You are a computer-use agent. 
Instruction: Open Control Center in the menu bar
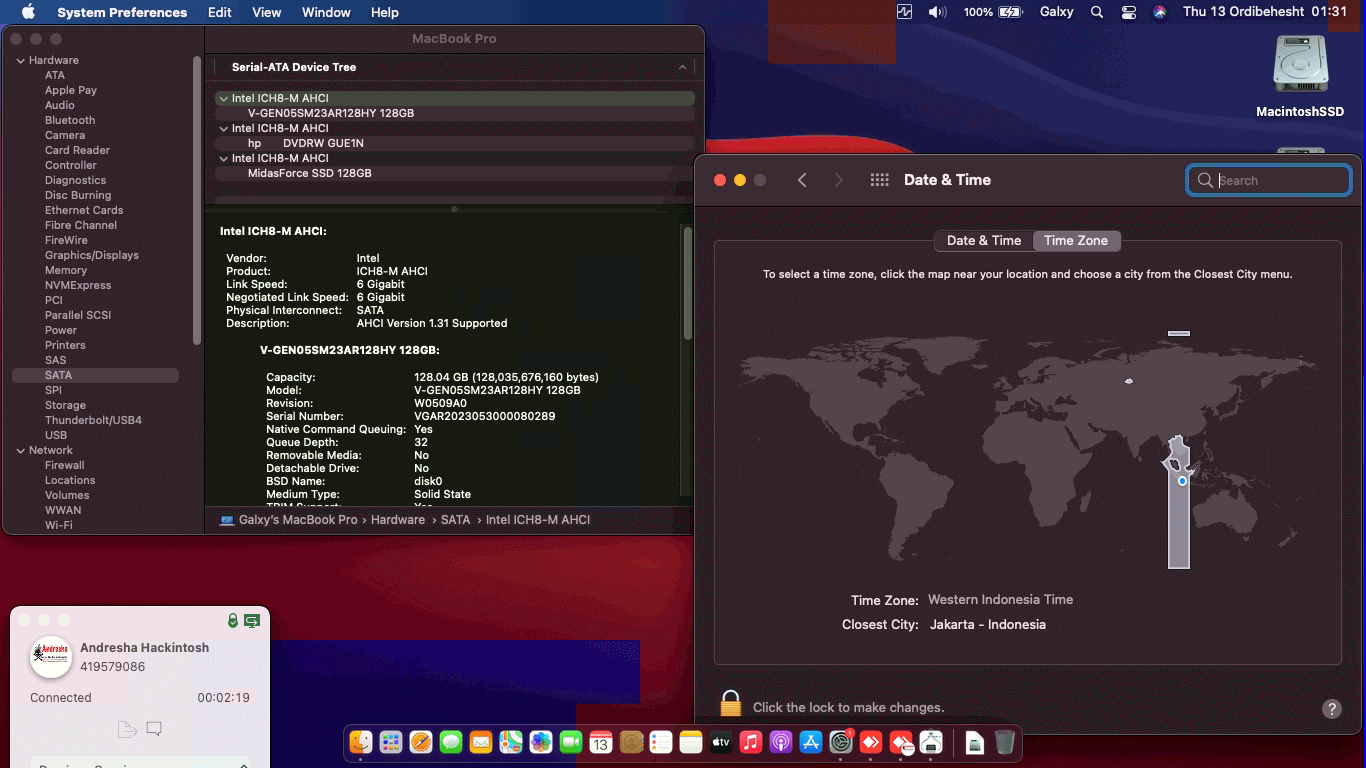click(x=1129, y=12)
